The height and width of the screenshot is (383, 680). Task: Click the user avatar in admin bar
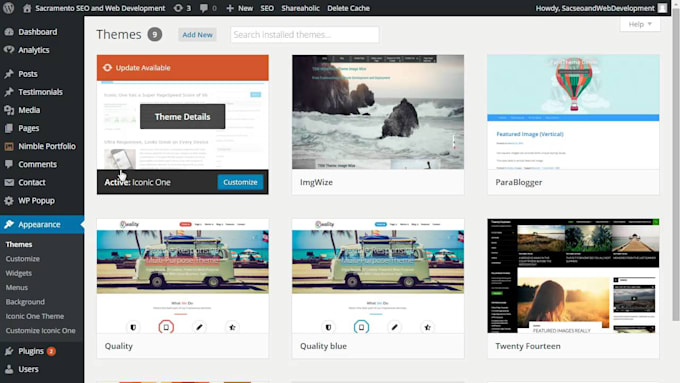pyautogui.click(x=662, y=8)
